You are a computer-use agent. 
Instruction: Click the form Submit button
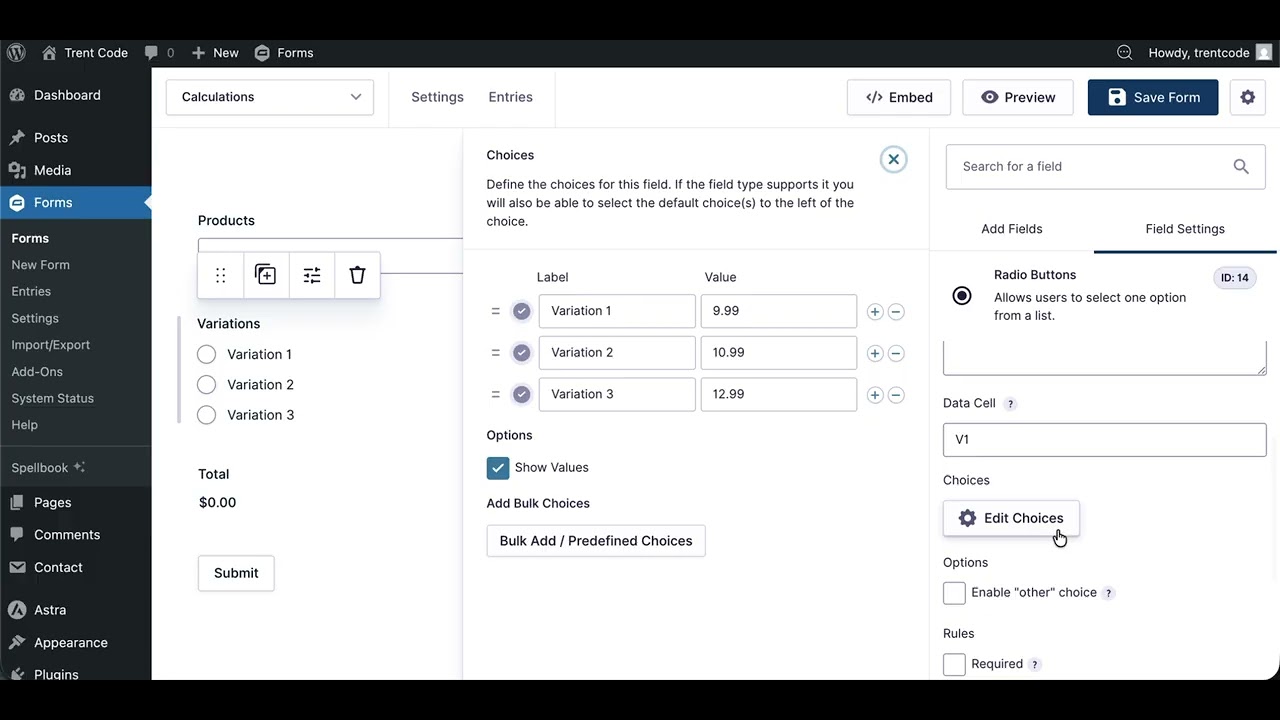236,573
